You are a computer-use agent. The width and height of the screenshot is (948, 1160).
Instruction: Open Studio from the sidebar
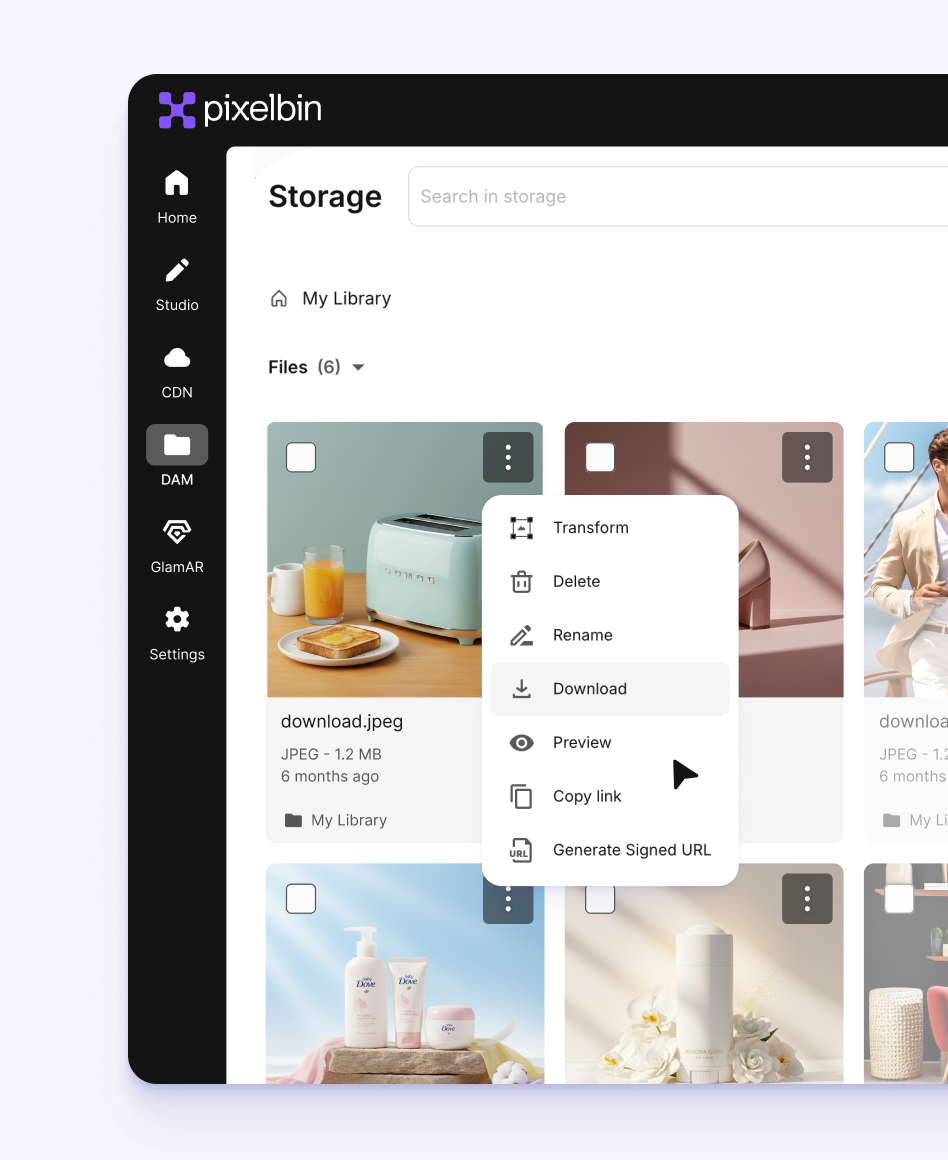click(x=177, y=284)
